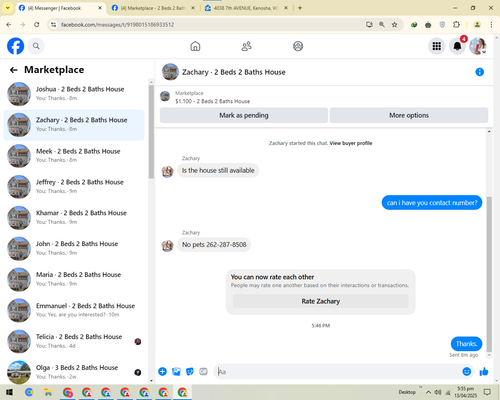Open the Chrome extensions puzzle icon
This screenshot has width=500, height=400.
point(456,25)
